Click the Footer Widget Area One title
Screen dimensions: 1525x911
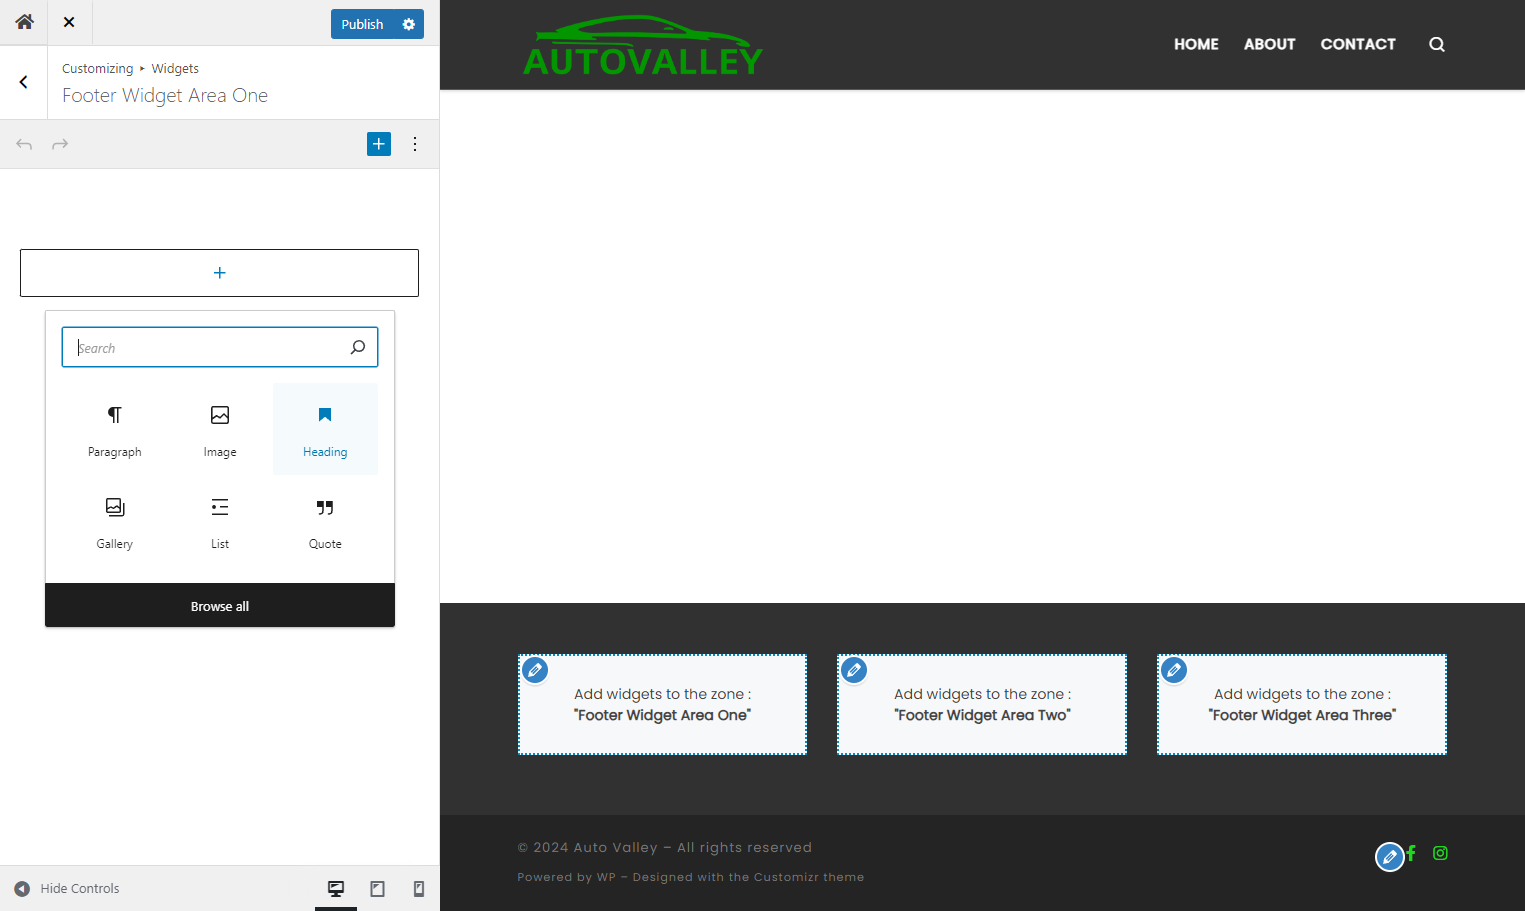(x=165, y=95)
